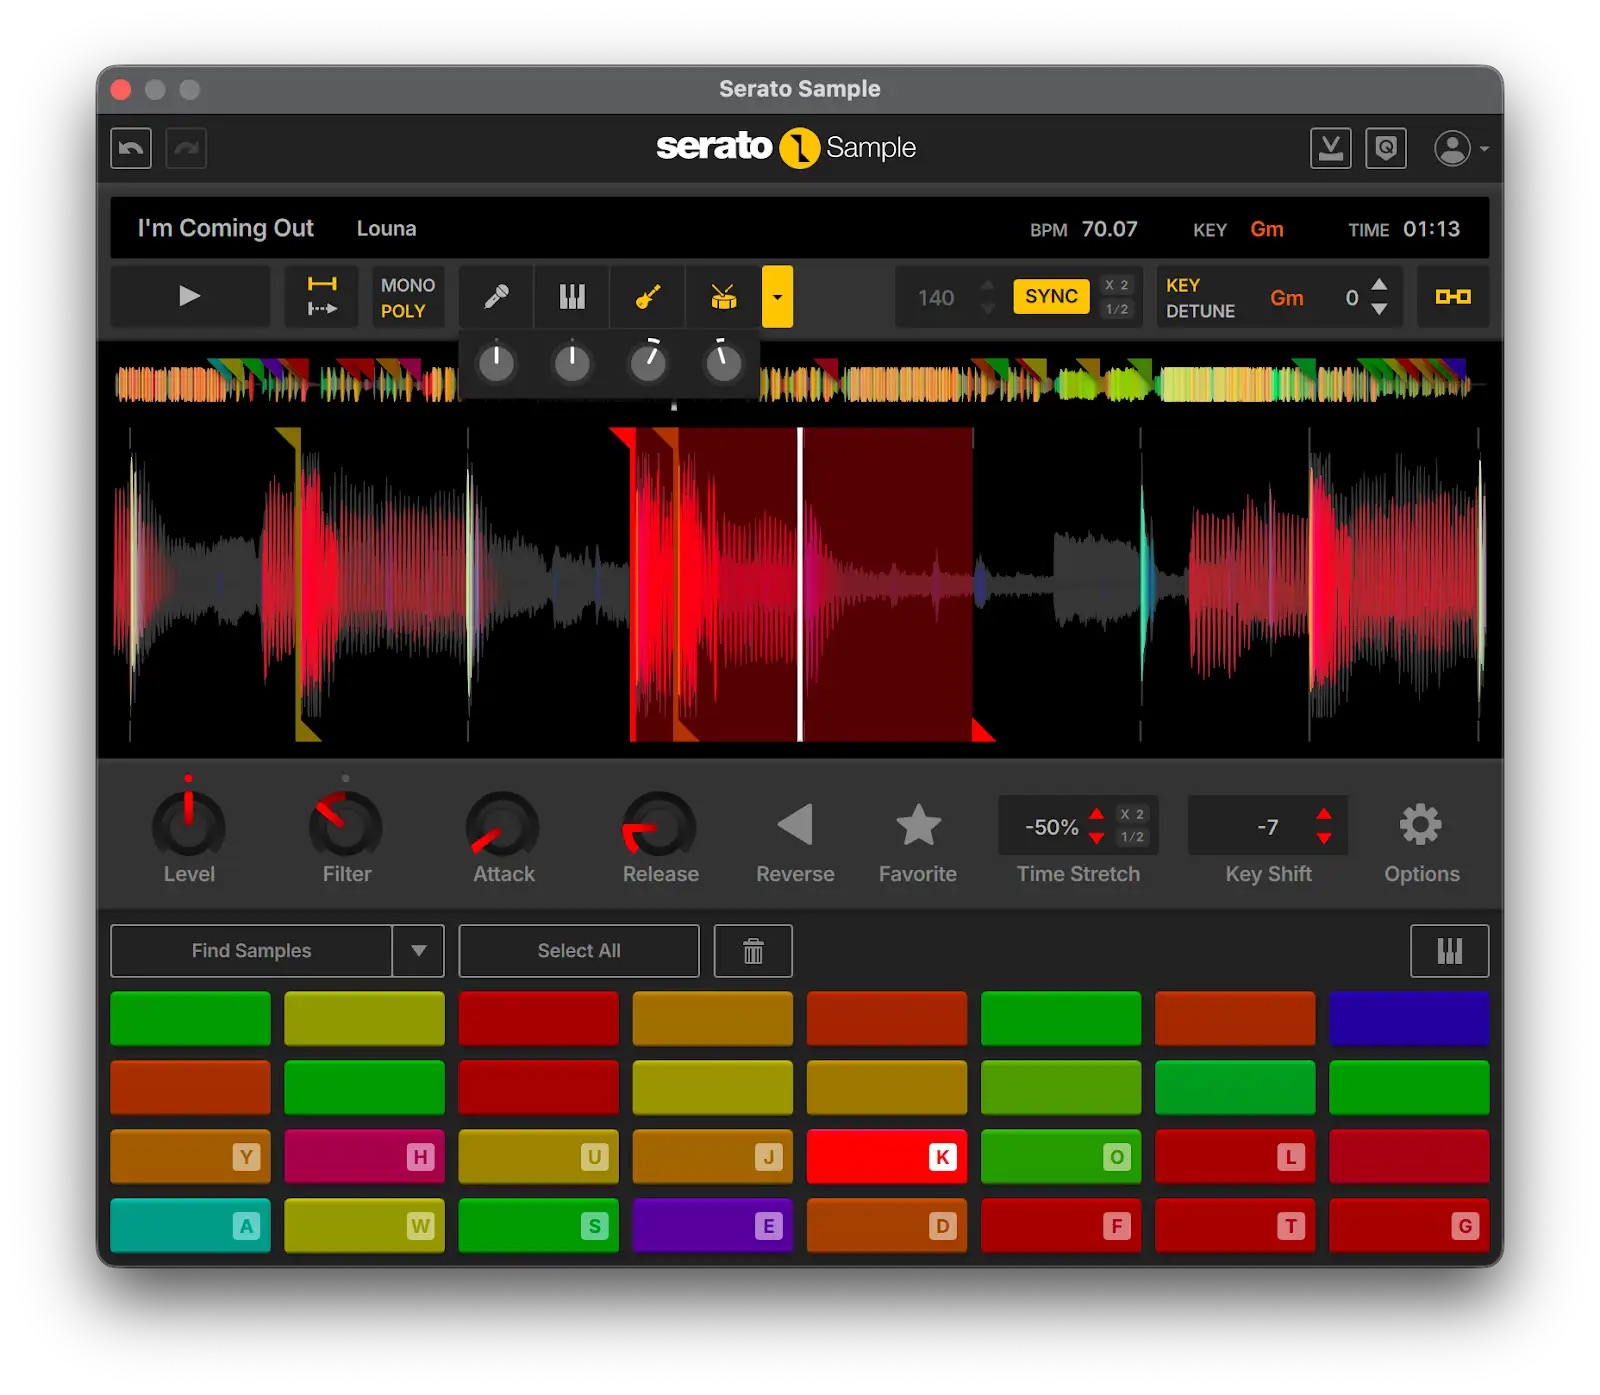Open the Find Samples dropdown arrow
1600x1395 pixels.
point(419,951)
